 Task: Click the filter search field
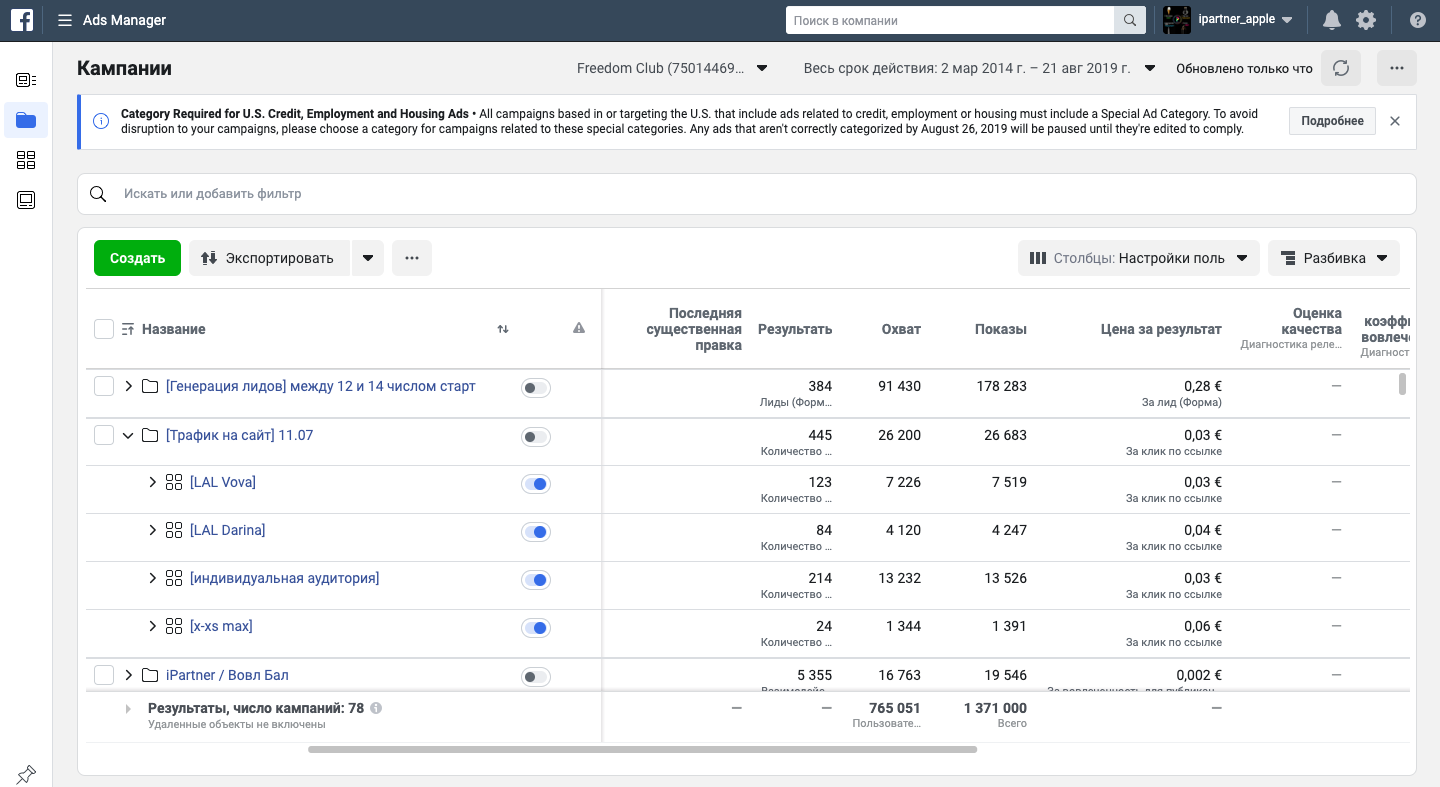(x=747, y=194)
